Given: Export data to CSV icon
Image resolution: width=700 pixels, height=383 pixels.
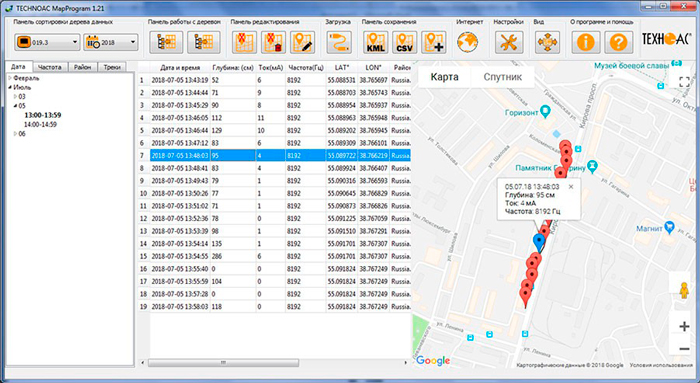Looking at the screenshot, I should pyautogui.click(x=404, y=42).
